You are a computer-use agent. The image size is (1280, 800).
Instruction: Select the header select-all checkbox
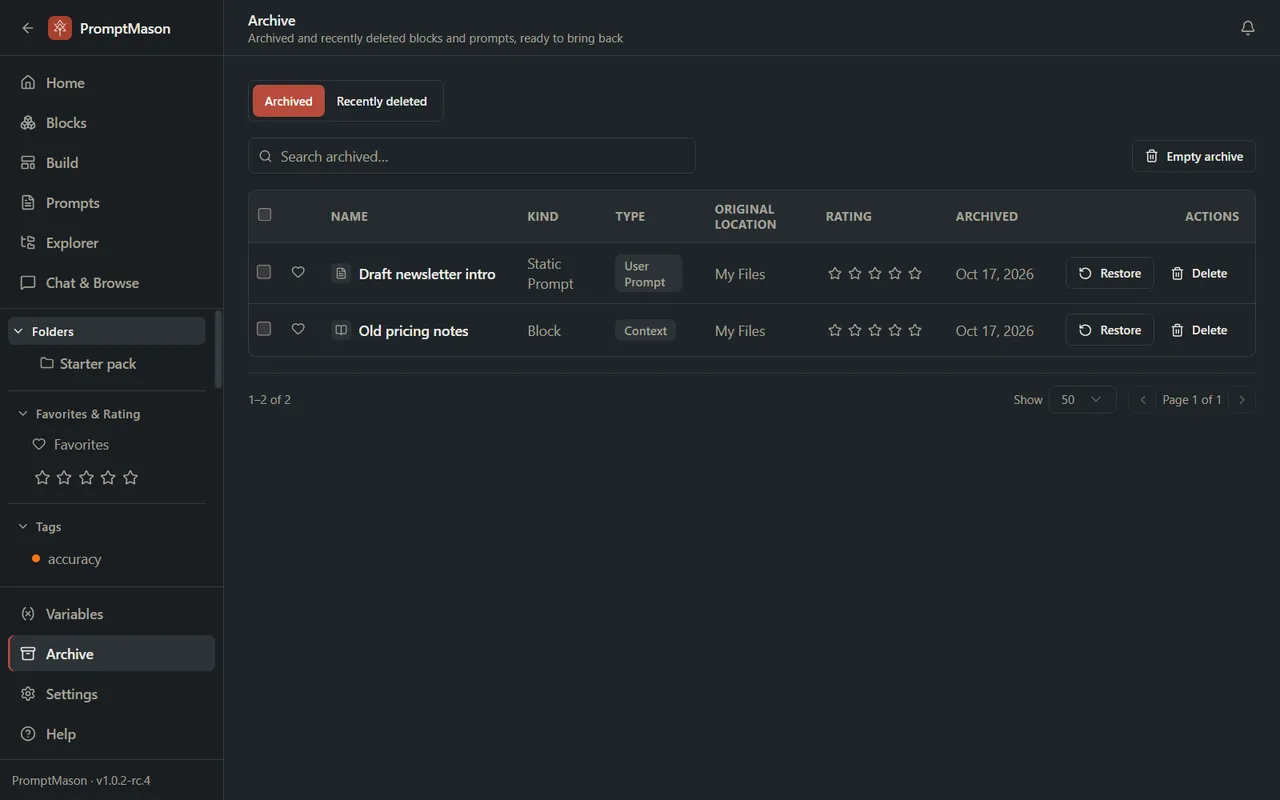pyautogui.click(x=265, y=214)
